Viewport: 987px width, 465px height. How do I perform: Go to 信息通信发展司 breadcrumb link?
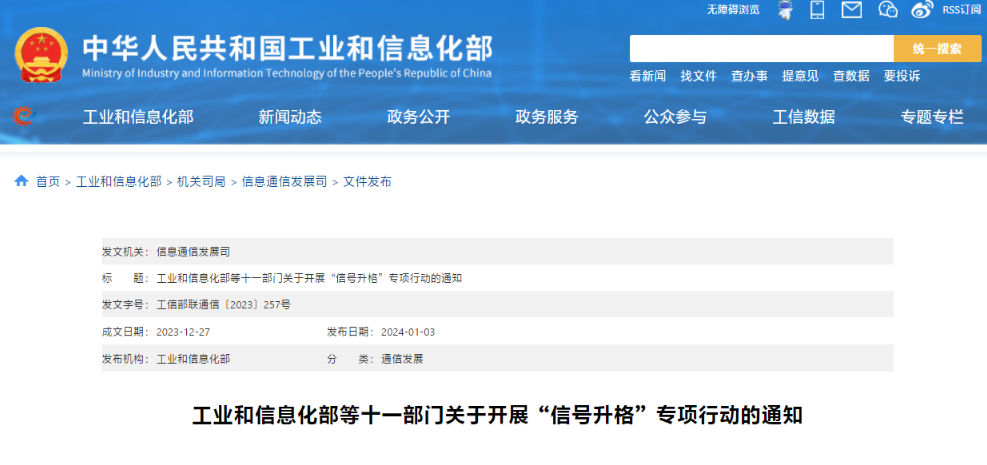(285, 182)
